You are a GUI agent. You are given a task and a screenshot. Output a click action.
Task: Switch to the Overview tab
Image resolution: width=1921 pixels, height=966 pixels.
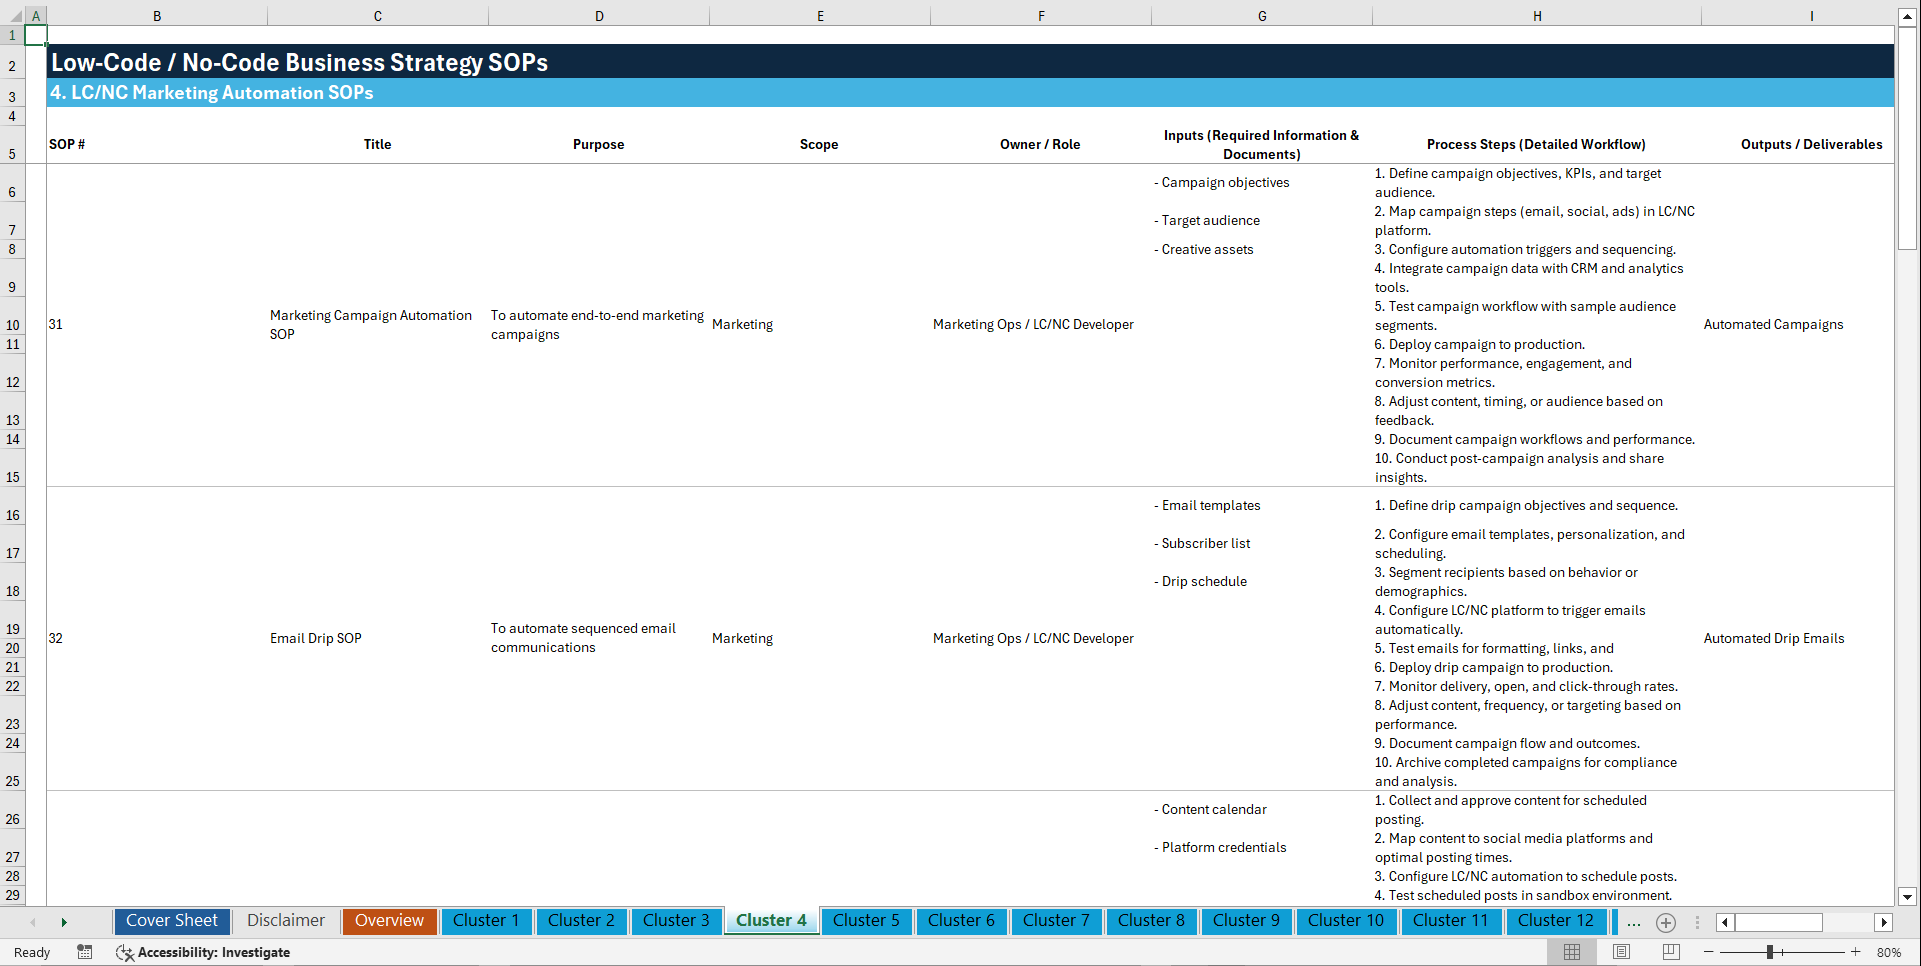pyautogui.click(x=389, y=921)
